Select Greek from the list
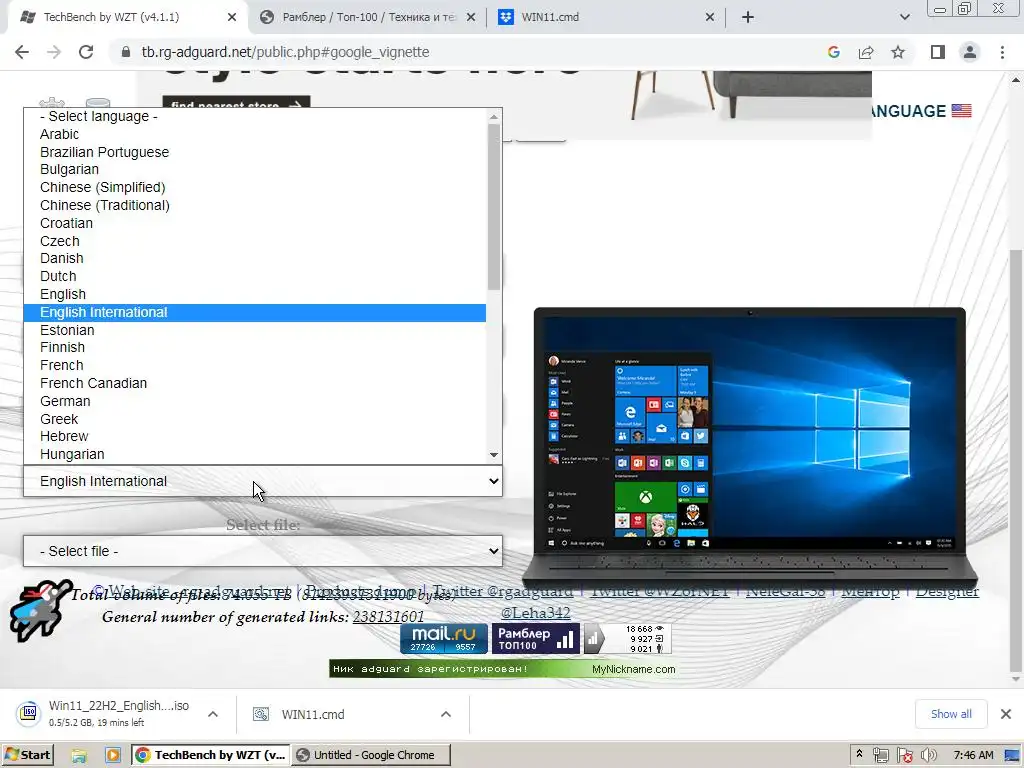The height and width of the screenshot is (768, 1024). pos(255,419)
